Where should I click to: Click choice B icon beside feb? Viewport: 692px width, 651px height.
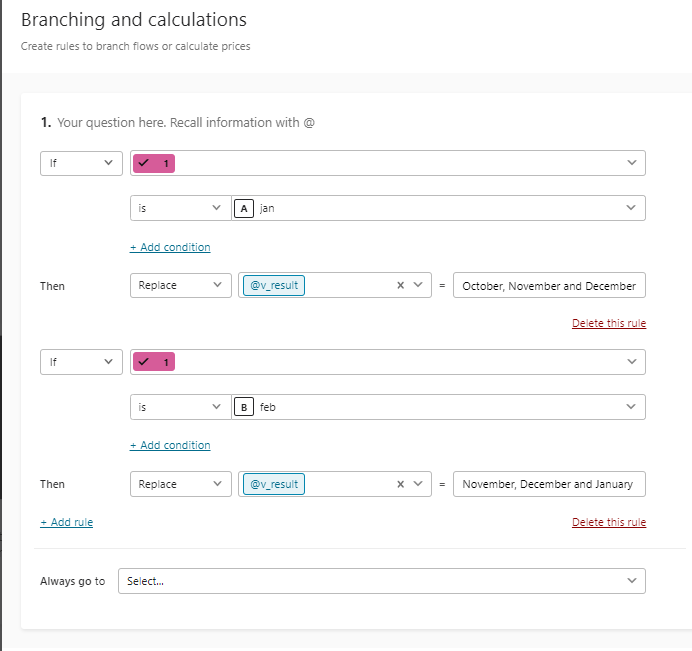tap(244, 407)
